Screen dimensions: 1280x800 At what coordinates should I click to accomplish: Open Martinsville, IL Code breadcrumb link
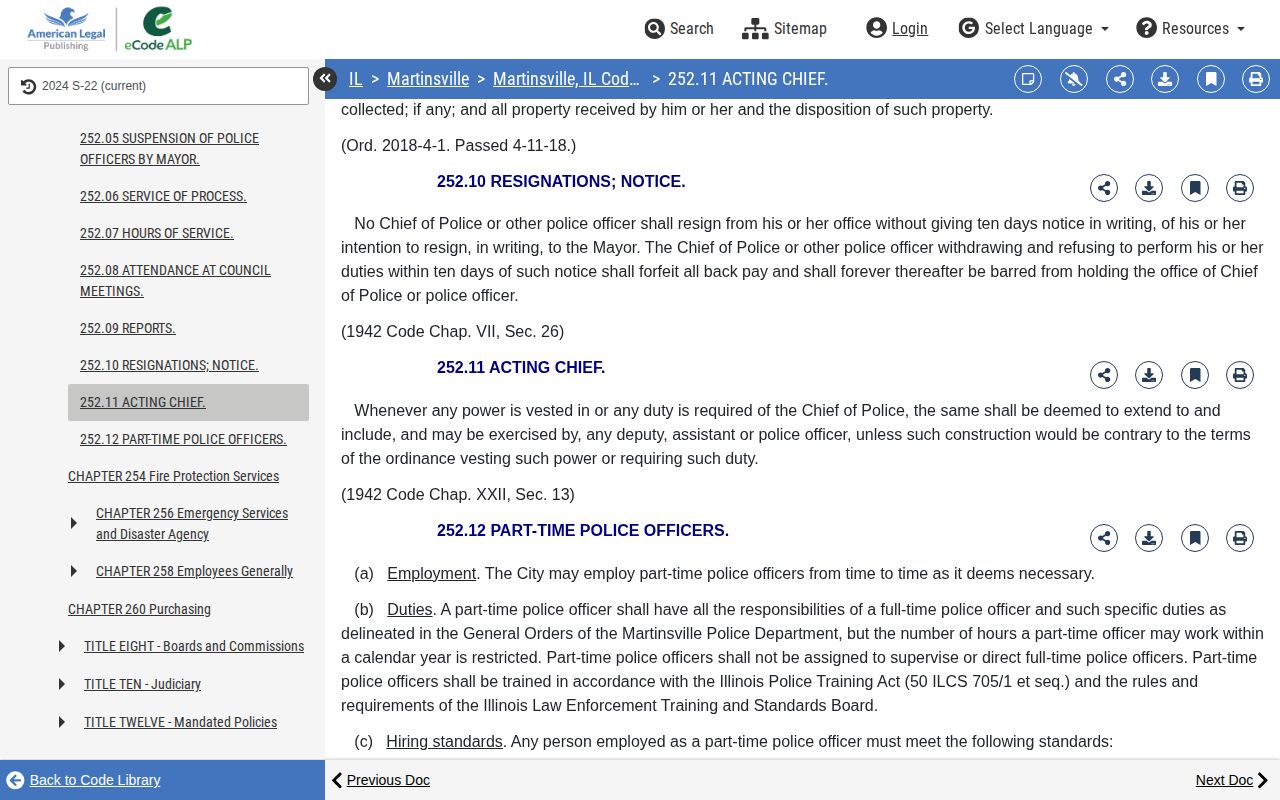(x=566, y=79)
